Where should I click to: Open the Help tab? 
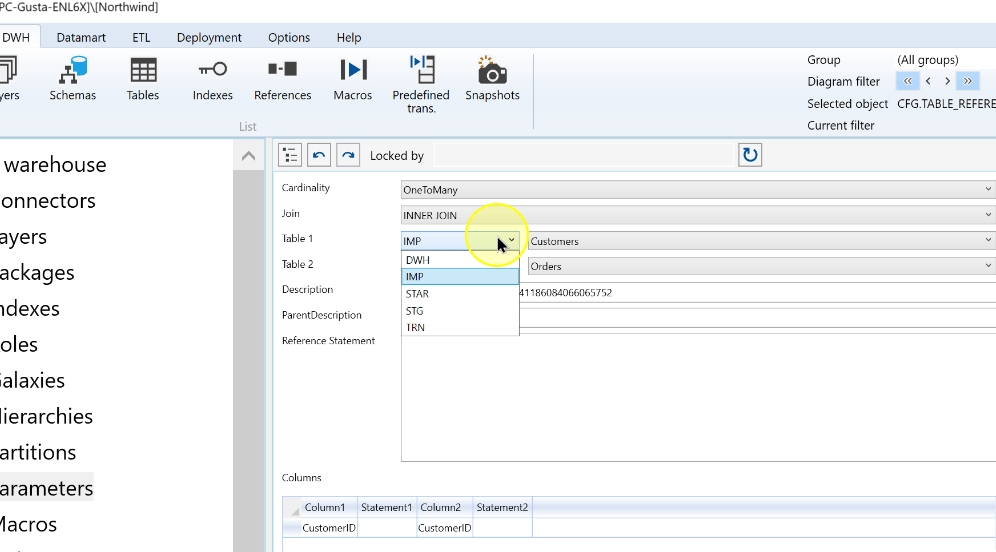[x=349, y=37]
